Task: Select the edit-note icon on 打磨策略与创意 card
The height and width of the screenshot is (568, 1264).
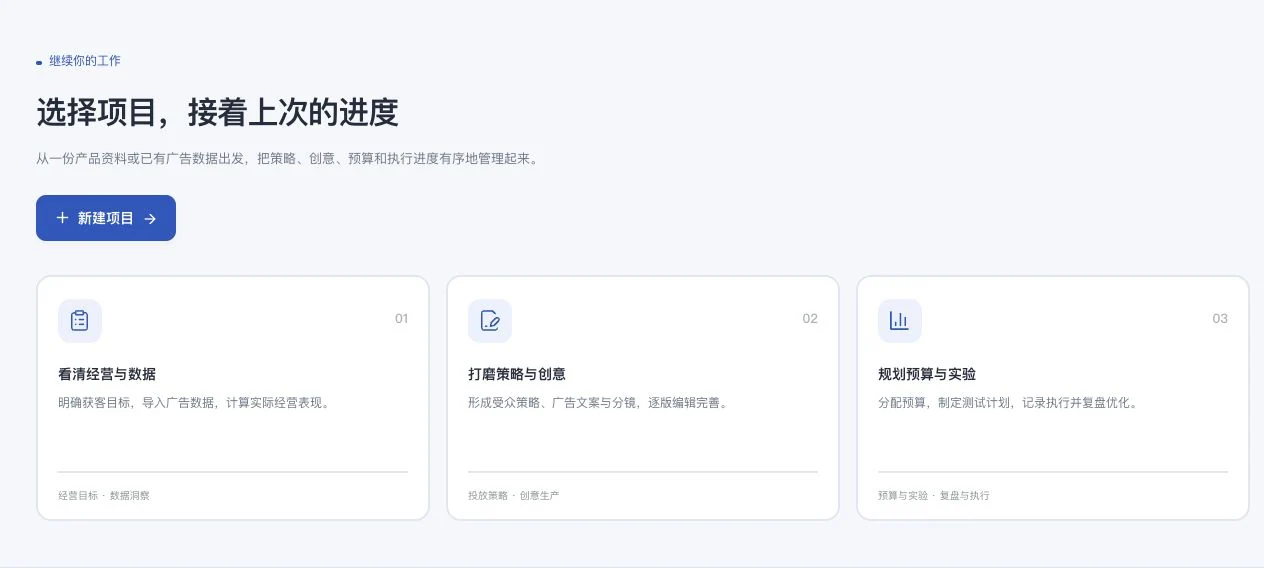Action: click(x=490, y=321)
